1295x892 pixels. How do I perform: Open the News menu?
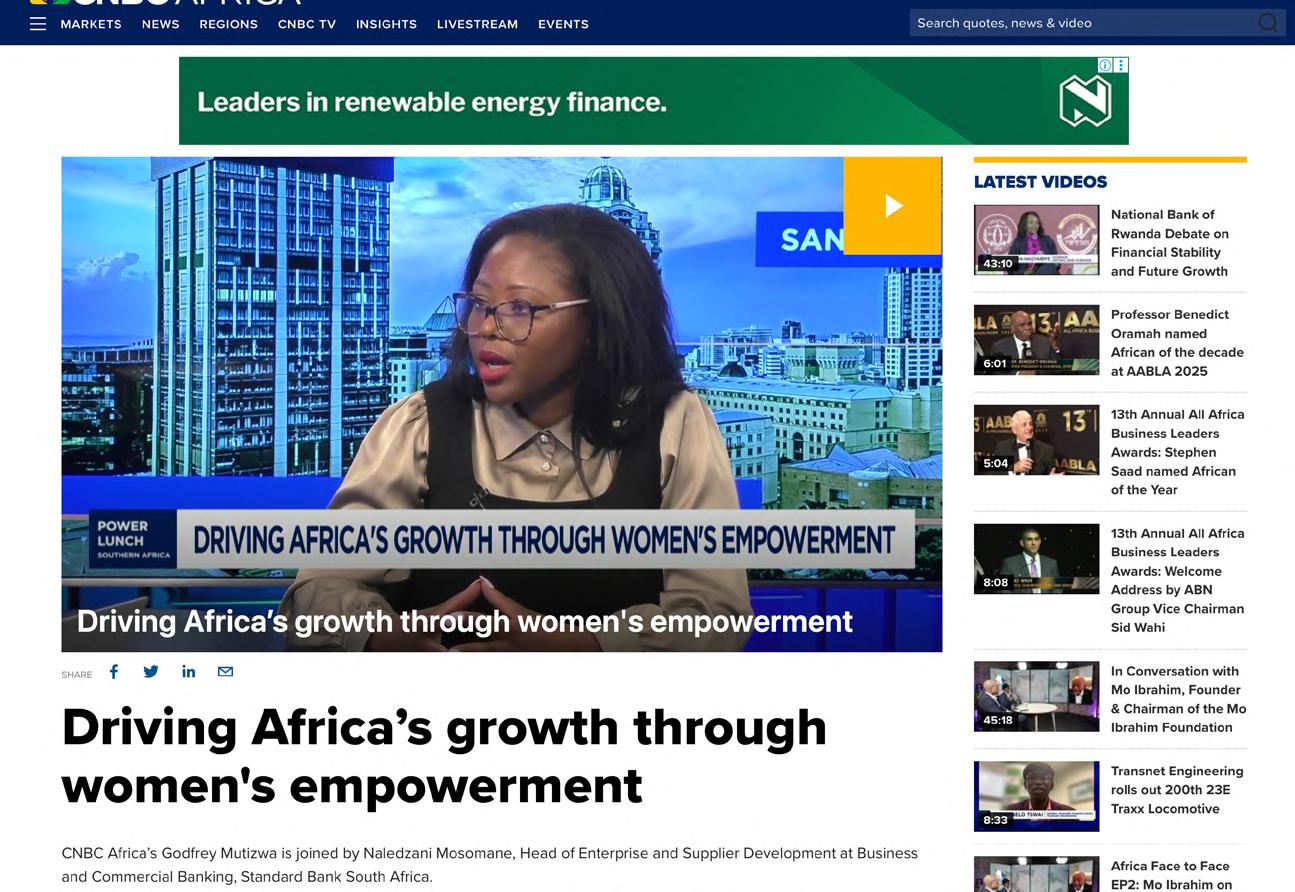(160, 24)
